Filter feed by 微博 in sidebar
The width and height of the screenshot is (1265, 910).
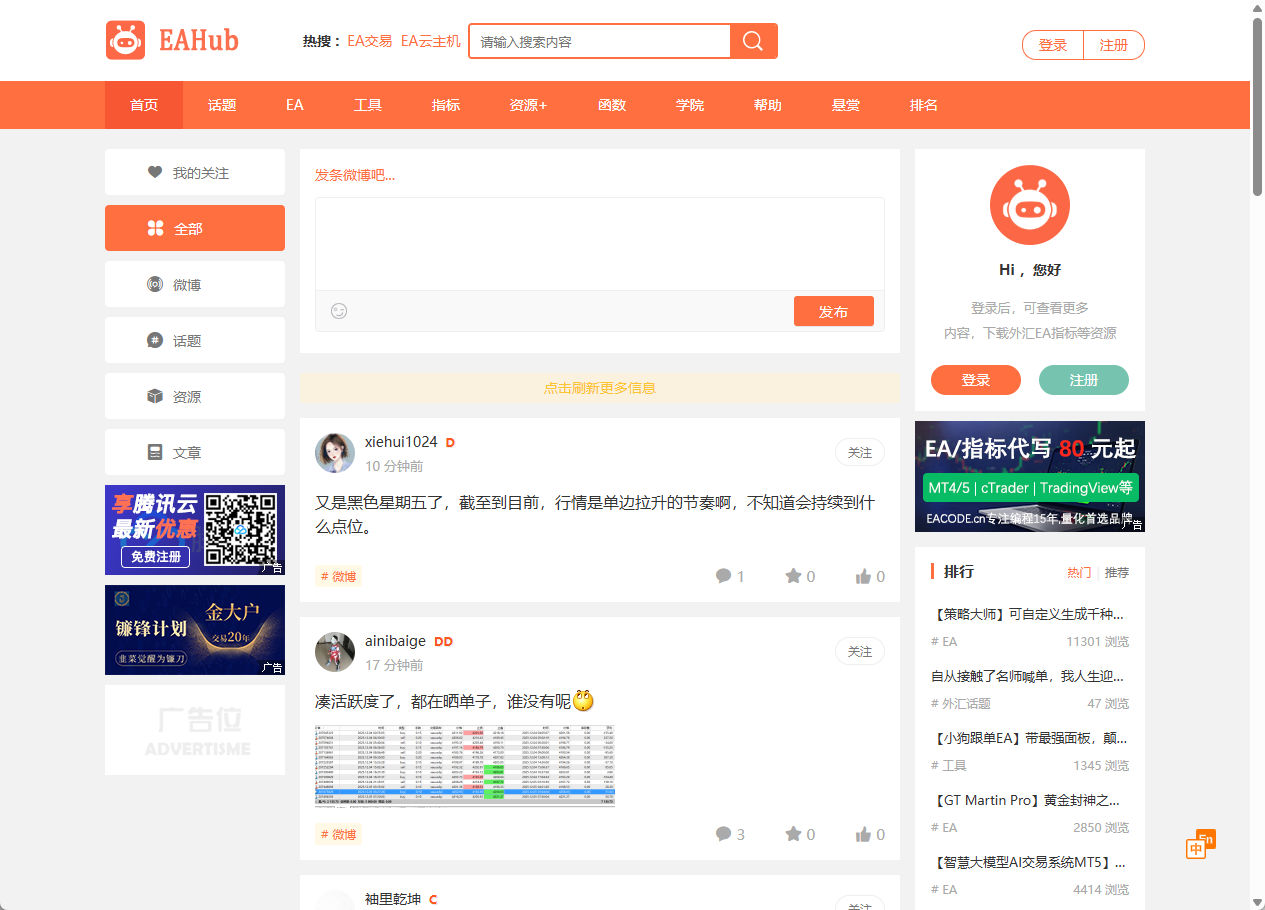click(195, 285)
